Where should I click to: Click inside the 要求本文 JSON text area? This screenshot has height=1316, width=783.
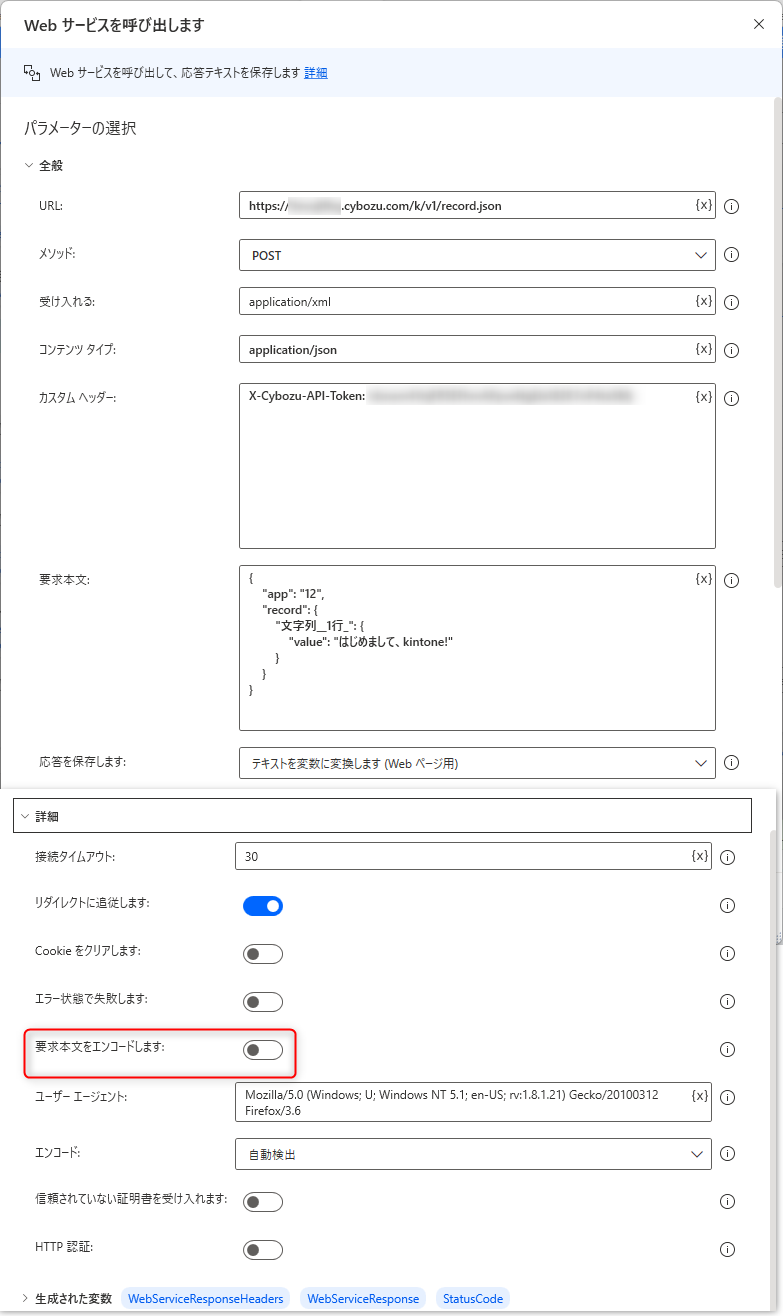[477, 648]
